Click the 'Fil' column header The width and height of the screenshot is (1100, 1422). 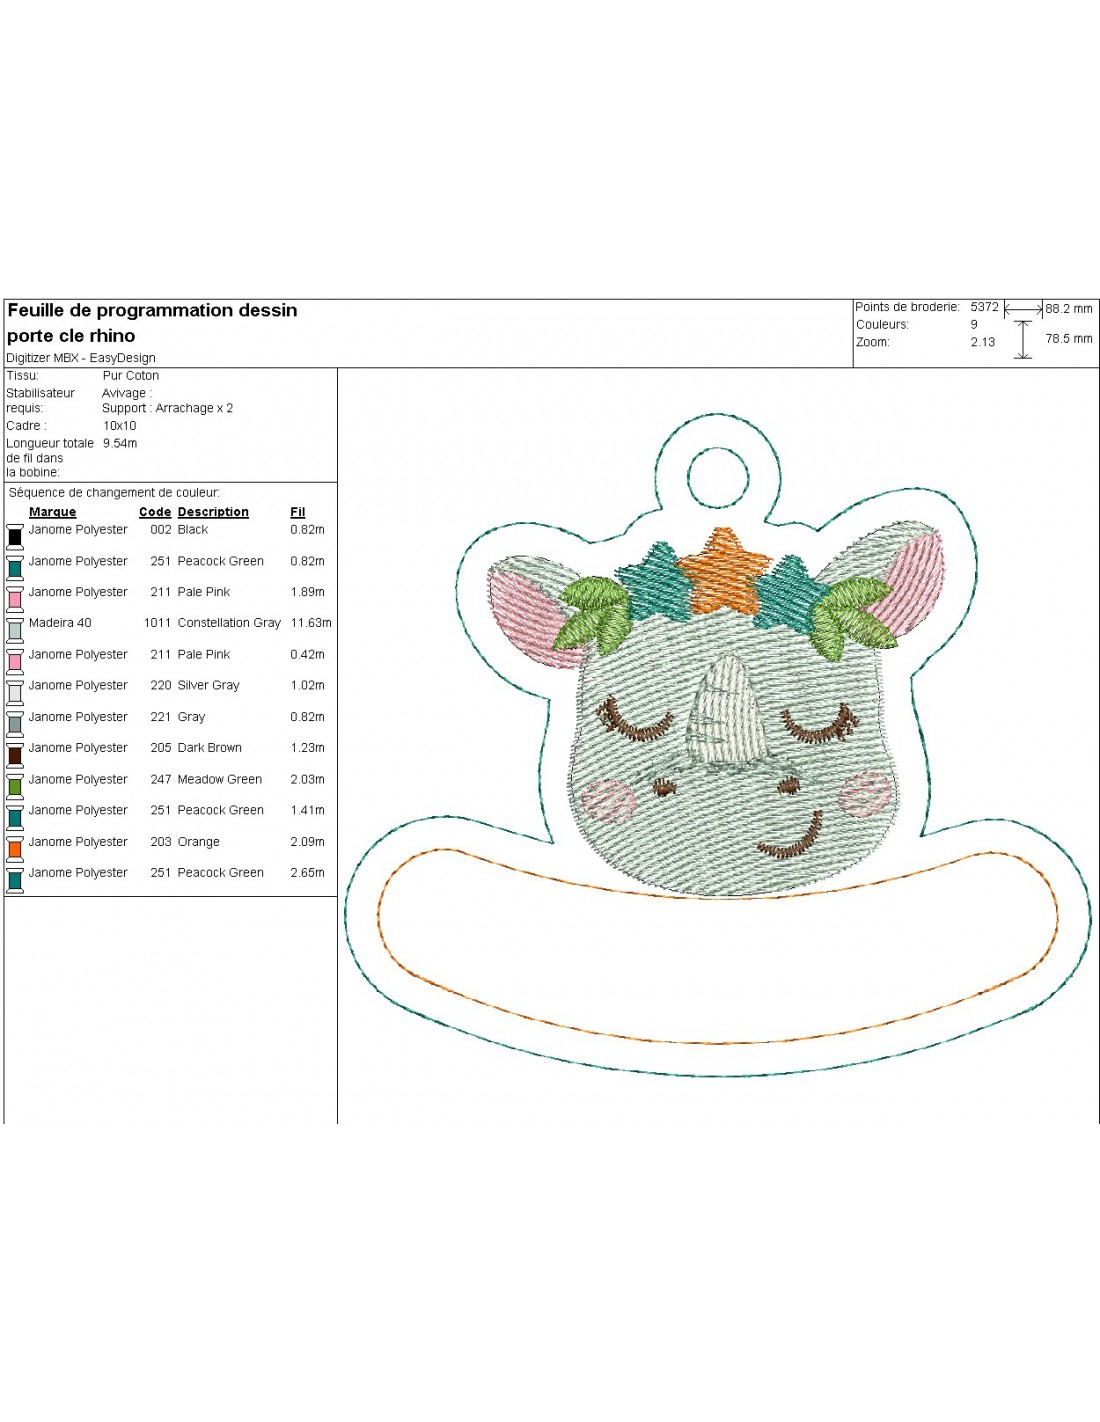click(x=298, y=512)
